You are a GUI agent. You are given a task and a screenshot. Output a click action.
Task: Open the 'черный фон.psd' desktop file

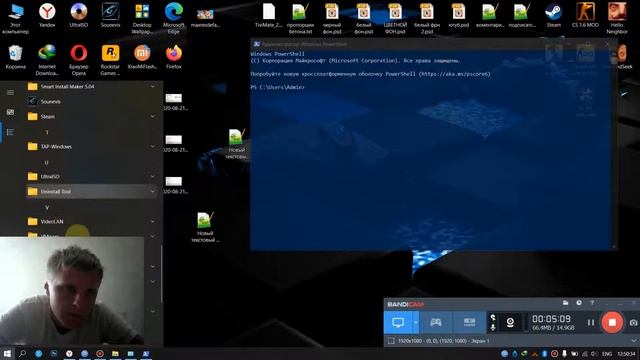331,18
